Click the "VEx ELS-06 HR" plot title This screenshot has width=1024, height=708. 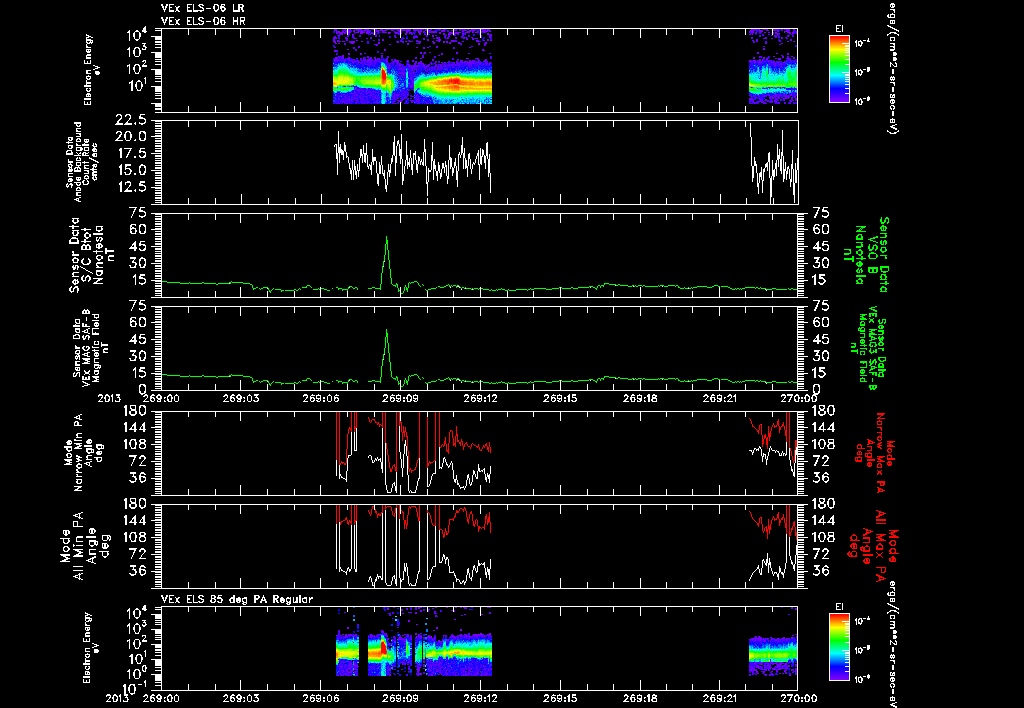(202, 21)
